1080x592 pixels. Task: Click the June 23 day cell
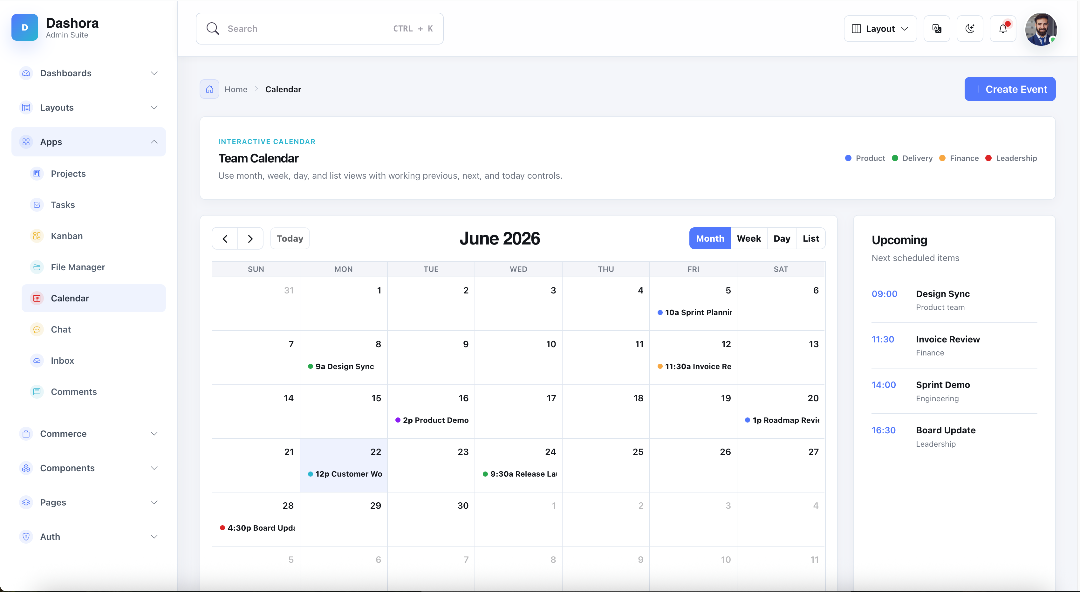coord(431,465)
